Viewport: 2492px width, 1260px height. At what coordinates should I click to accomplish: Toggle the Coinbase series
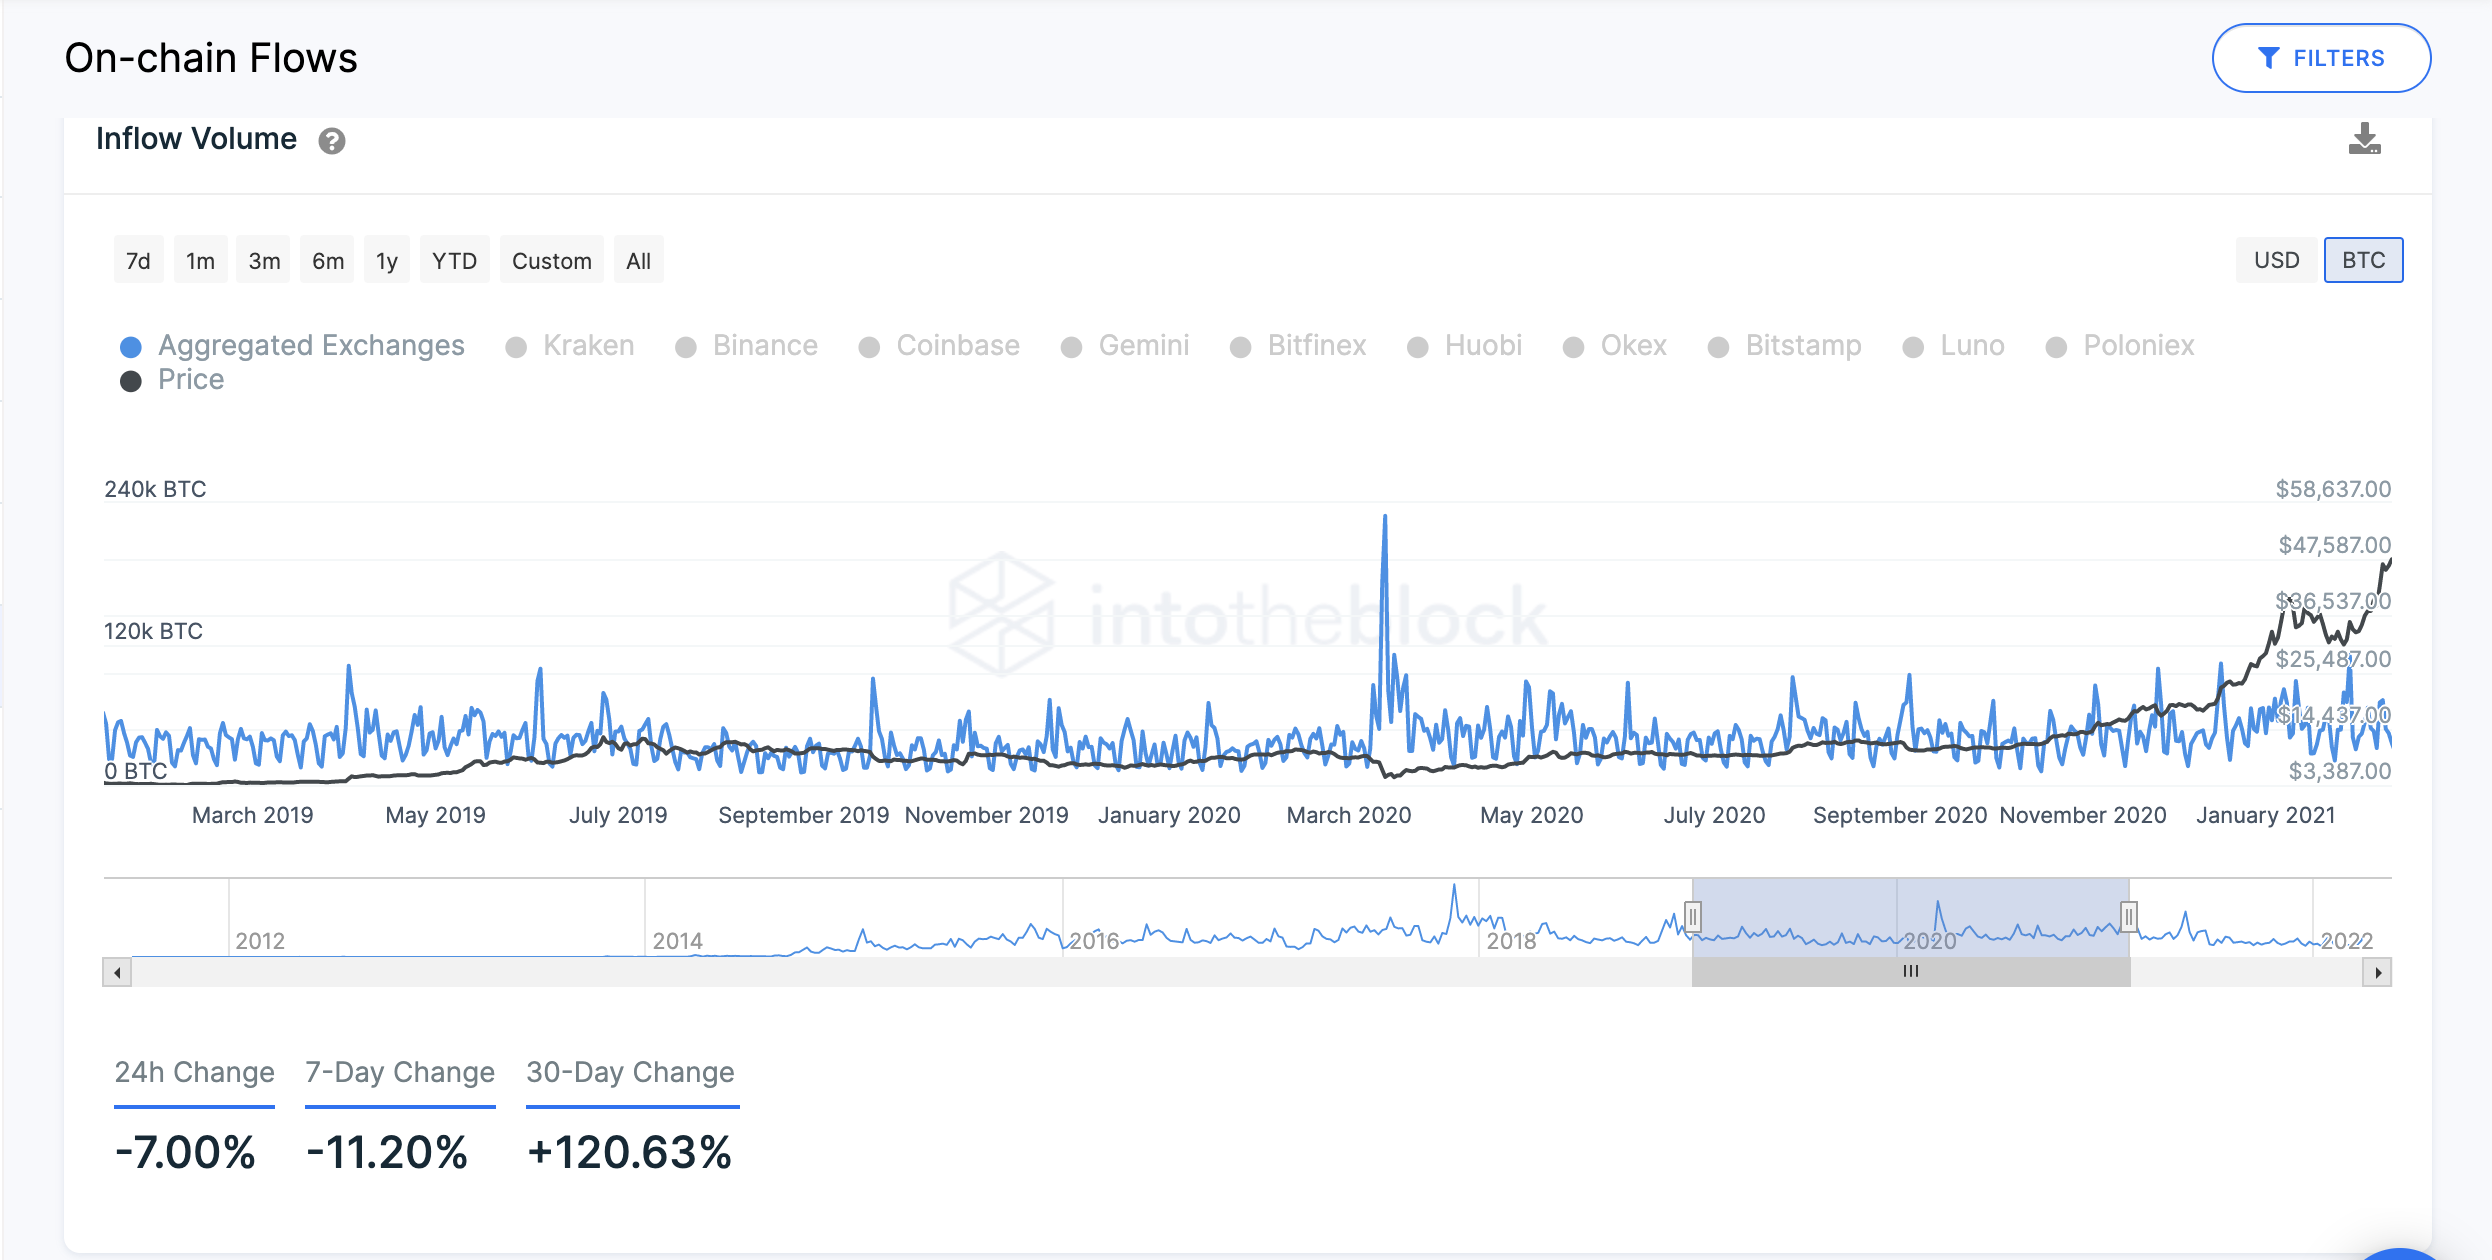[939, 346]
